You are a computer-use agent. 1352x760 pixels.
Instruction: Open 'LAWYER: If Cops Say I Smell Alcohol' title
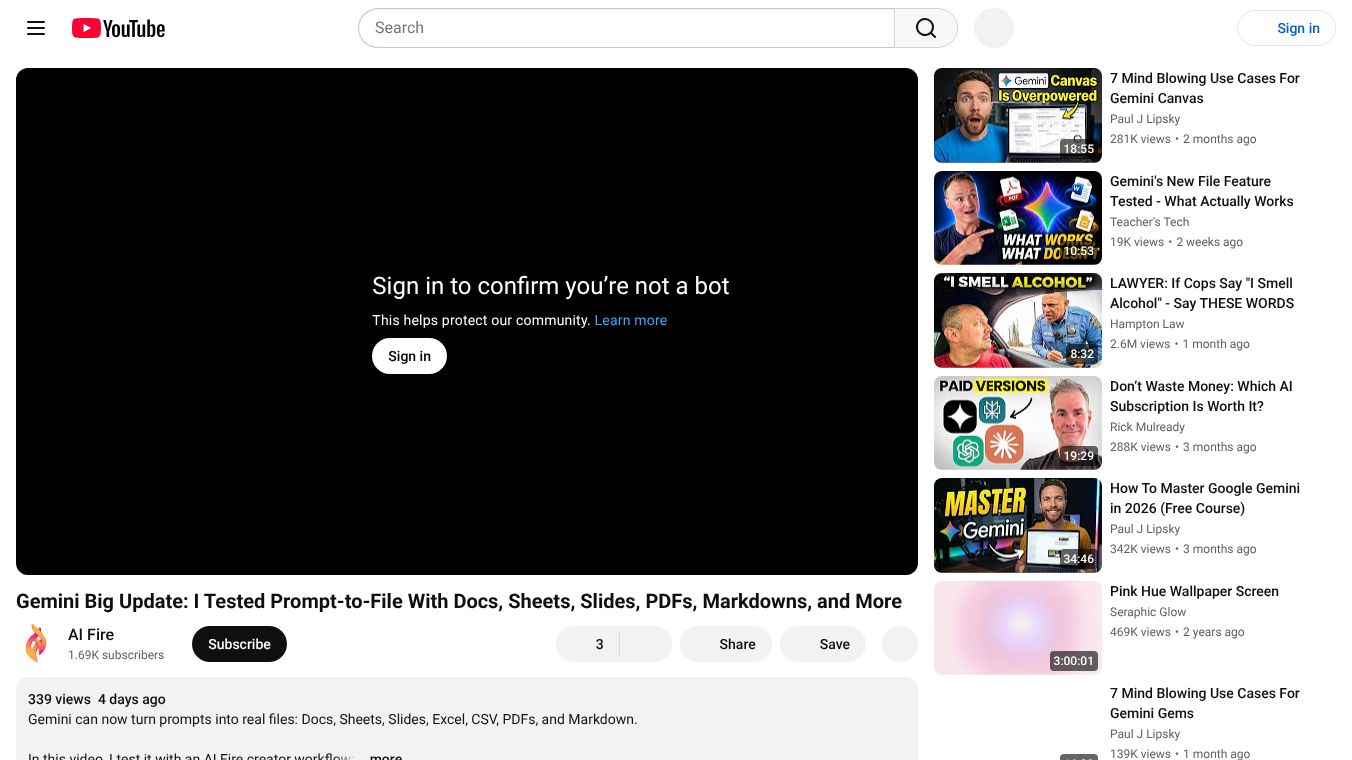[1202, 293]
